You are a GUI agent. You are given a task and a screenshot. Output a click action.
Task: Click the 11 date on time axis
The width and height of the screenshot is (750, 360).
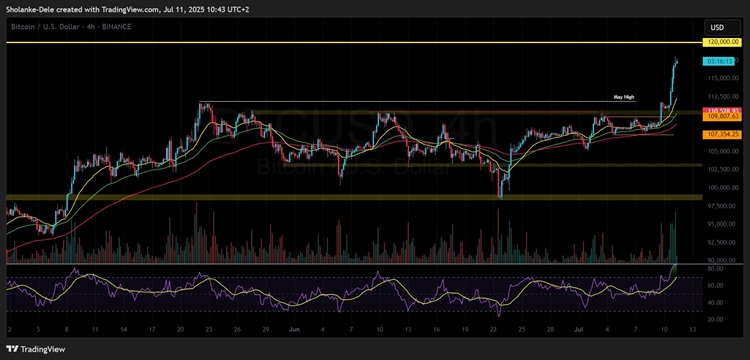coord(95,330)
